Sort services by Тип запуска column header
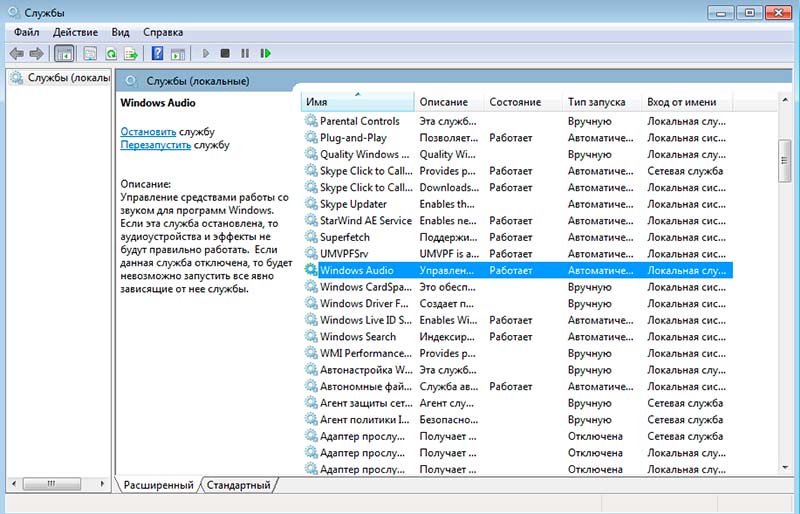This screenshot has height=514, width=800. [x=597, y=102]
